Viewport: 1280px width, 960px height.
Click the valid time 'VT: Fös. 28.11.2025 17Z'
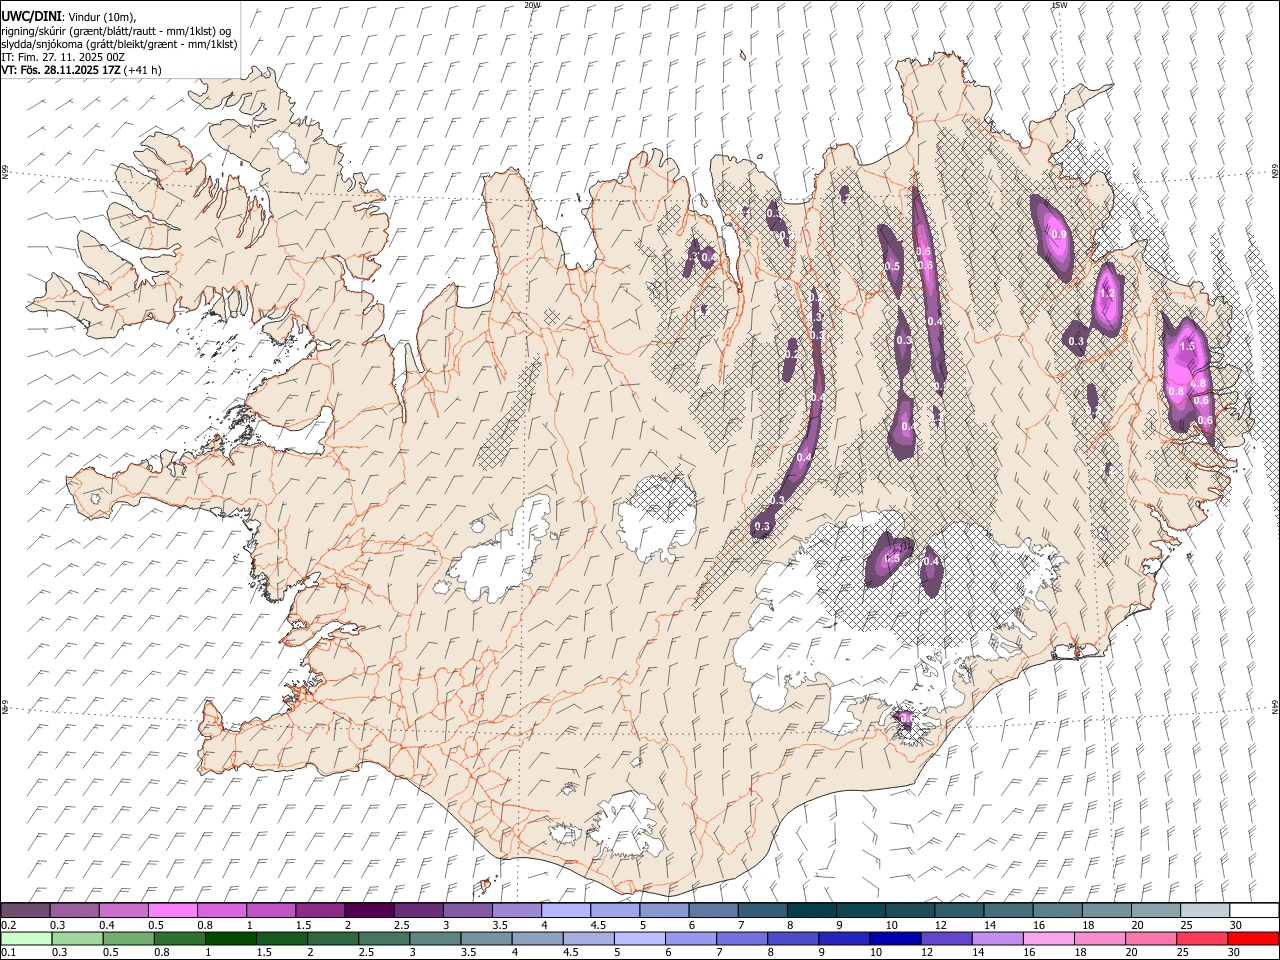pos(62,70)
